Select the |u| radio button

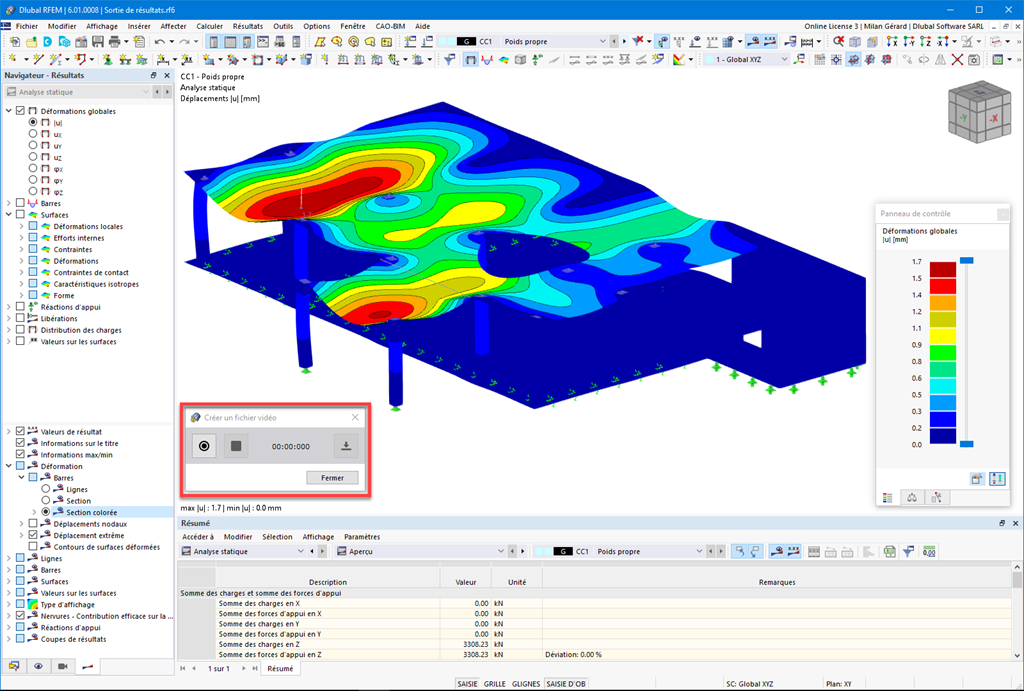[33, 122]
